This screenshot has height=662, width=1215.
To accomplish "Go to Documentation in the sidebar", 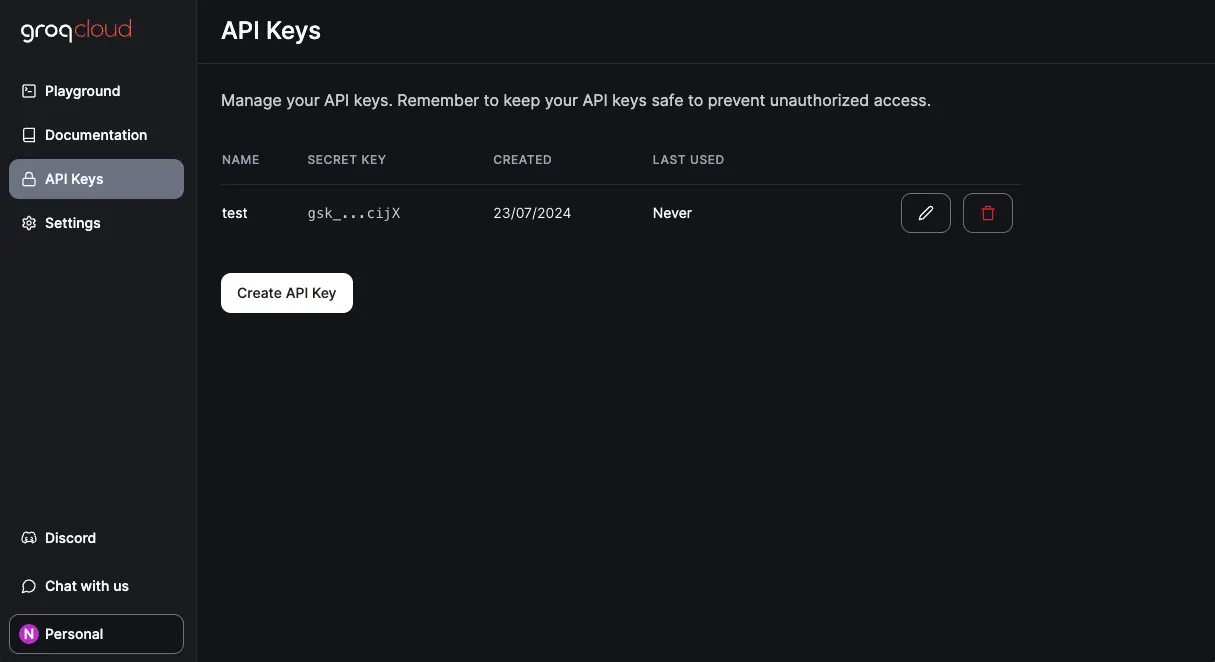I will point(96,135).
